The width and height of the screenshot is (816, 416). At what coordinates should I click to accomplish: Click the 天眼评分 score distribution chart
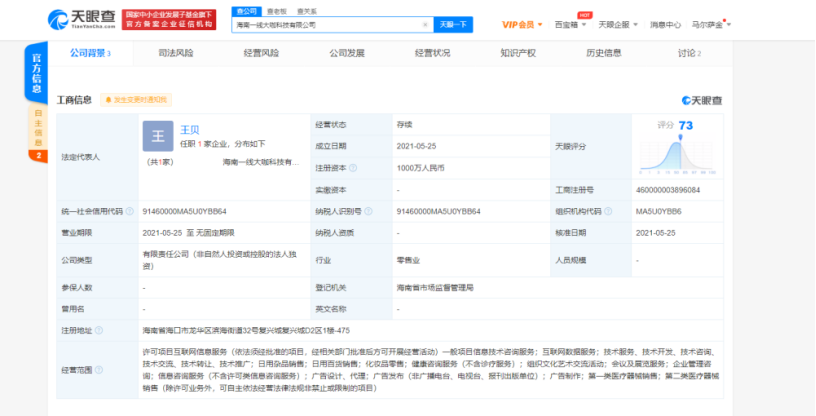point(678,156)
